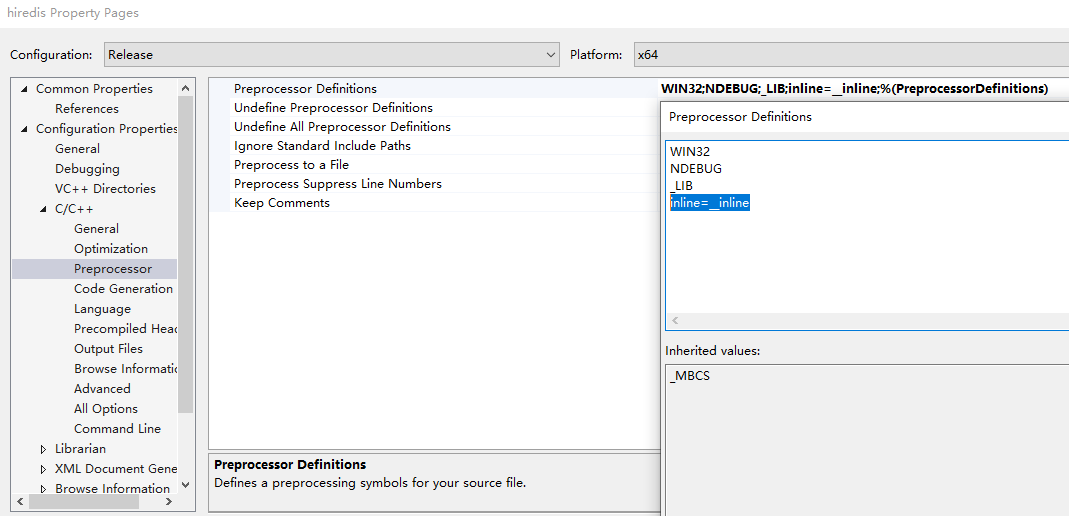Screen dimensions: 1069x516
Task: Select References in the tree
Action: tap(87, 109)
